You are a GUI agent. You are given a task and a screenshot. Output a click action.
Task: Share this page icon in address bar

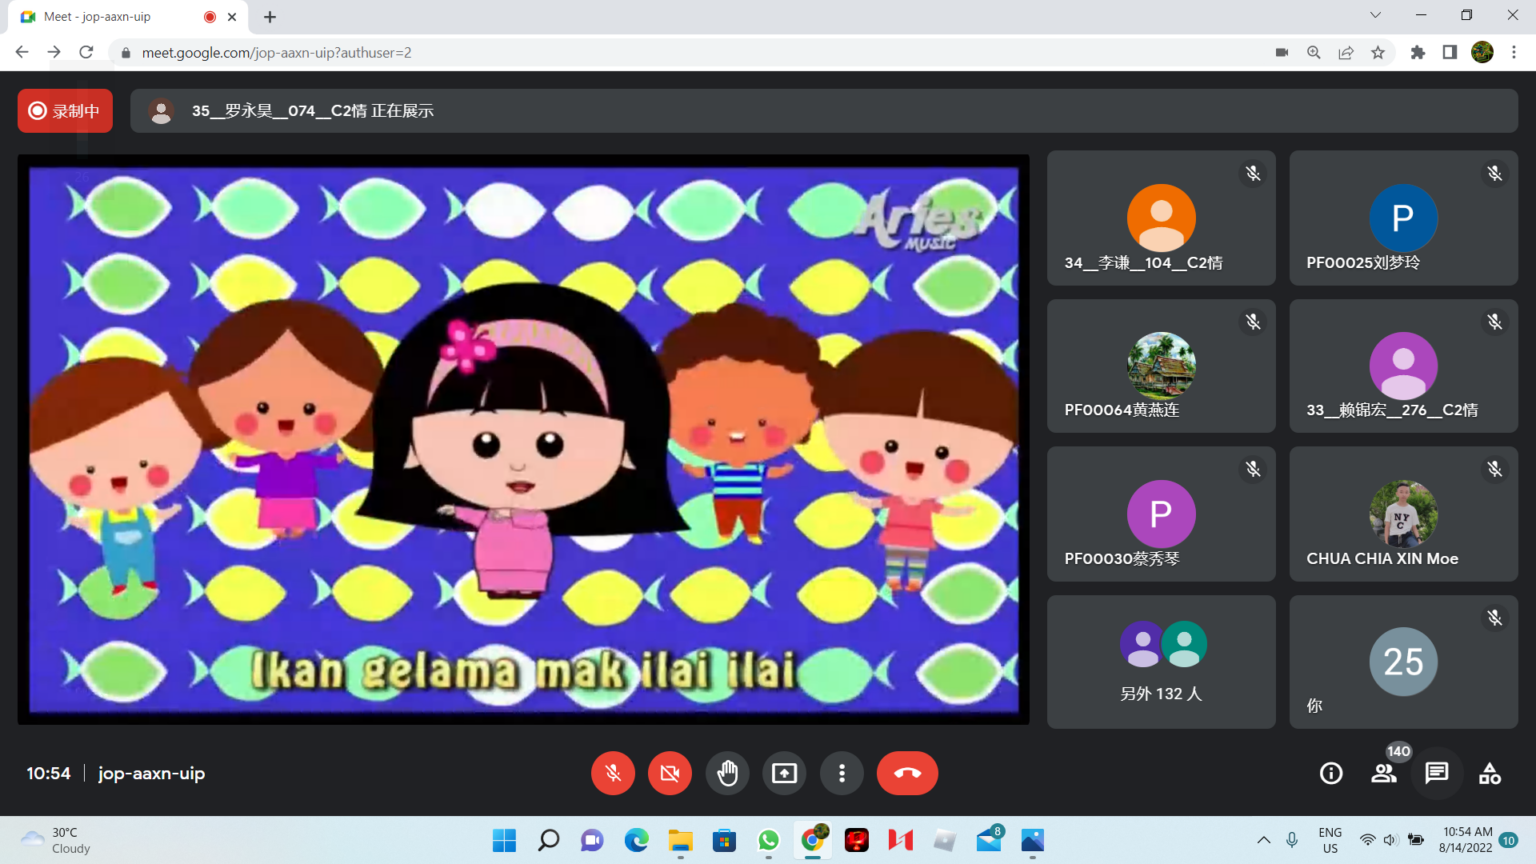(x=1346, y=52)
